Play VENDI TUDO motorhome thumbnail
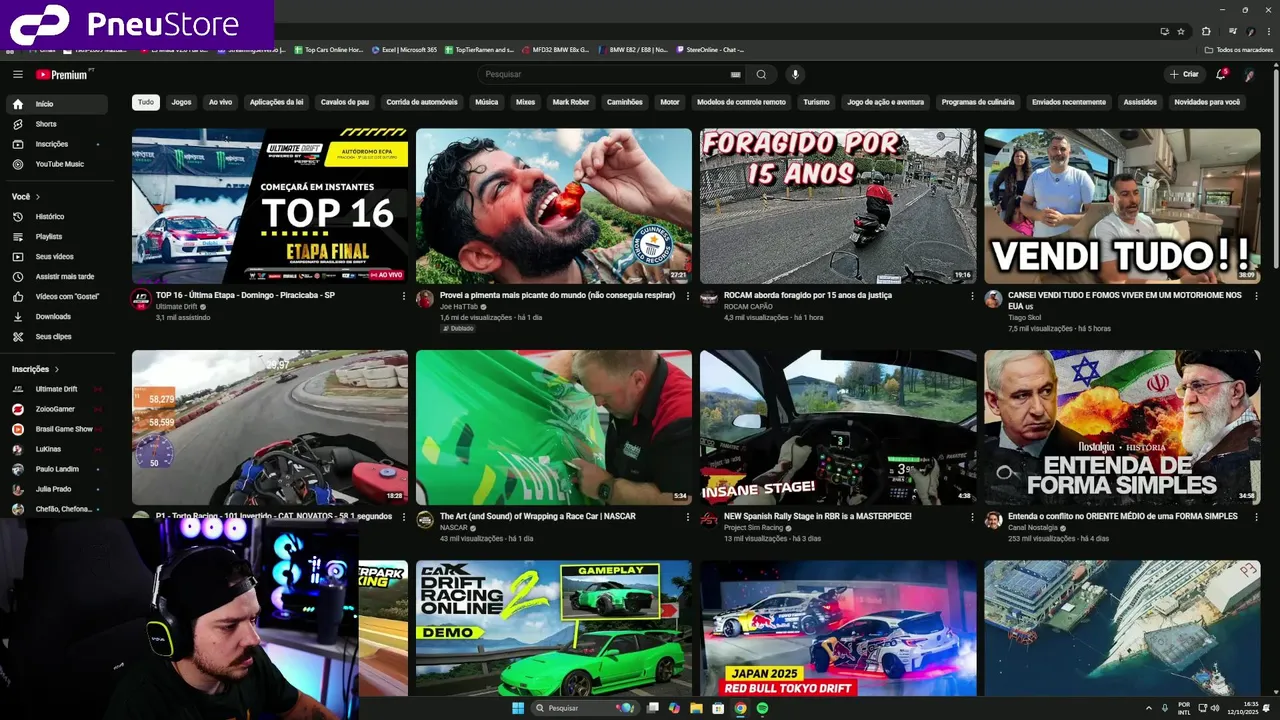 1122,206
